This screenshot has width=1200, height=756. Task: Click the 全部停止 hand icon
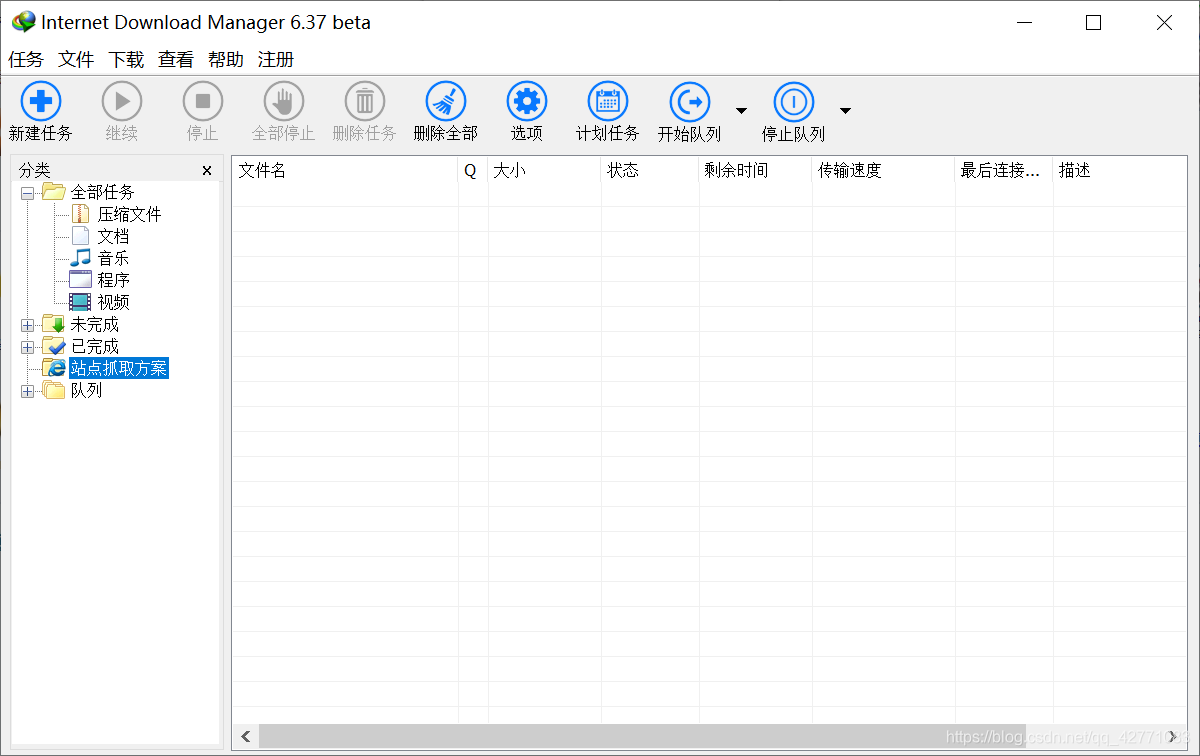tap(284, 101)
